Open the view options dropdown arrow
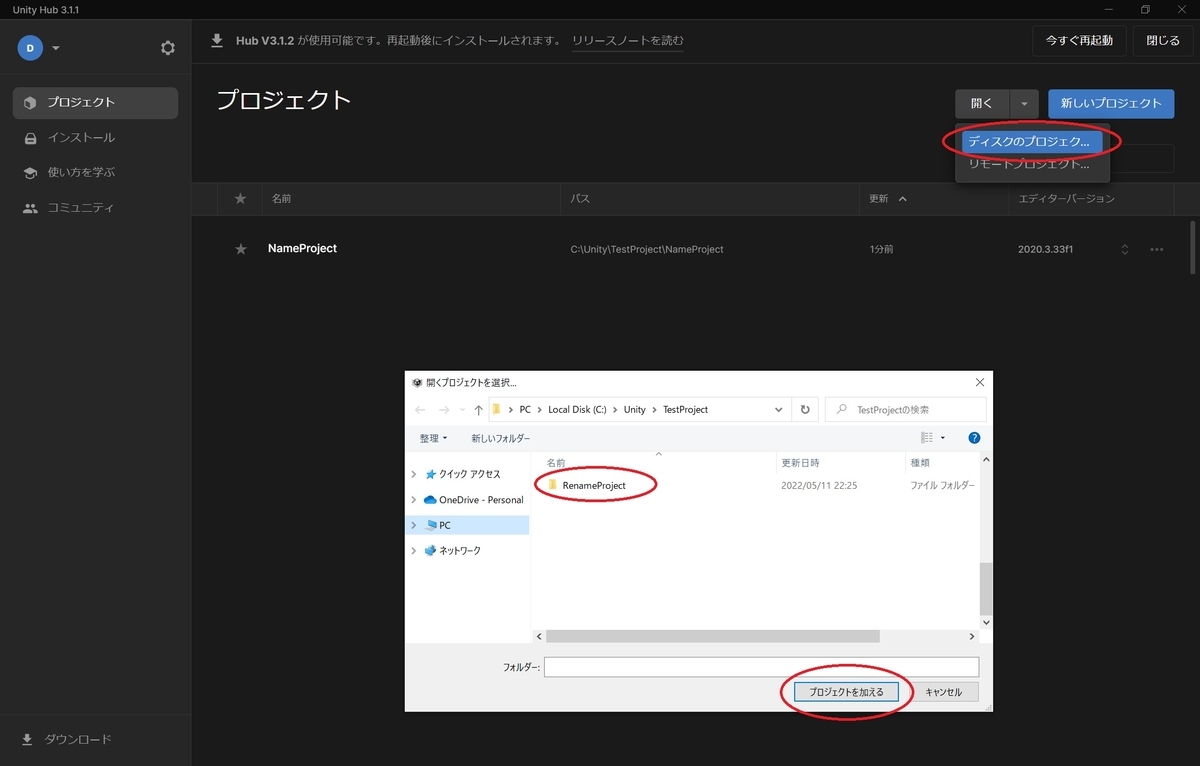 tap(943, 438)
